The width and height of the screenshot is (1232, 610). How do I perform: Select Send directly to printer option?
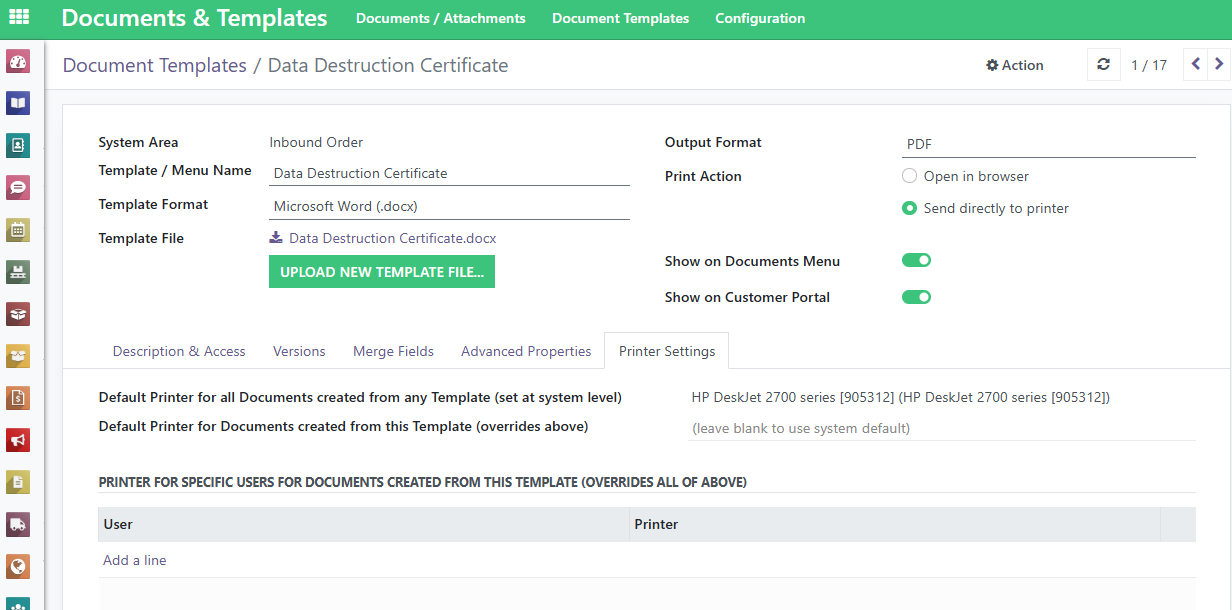pos(909,209)
